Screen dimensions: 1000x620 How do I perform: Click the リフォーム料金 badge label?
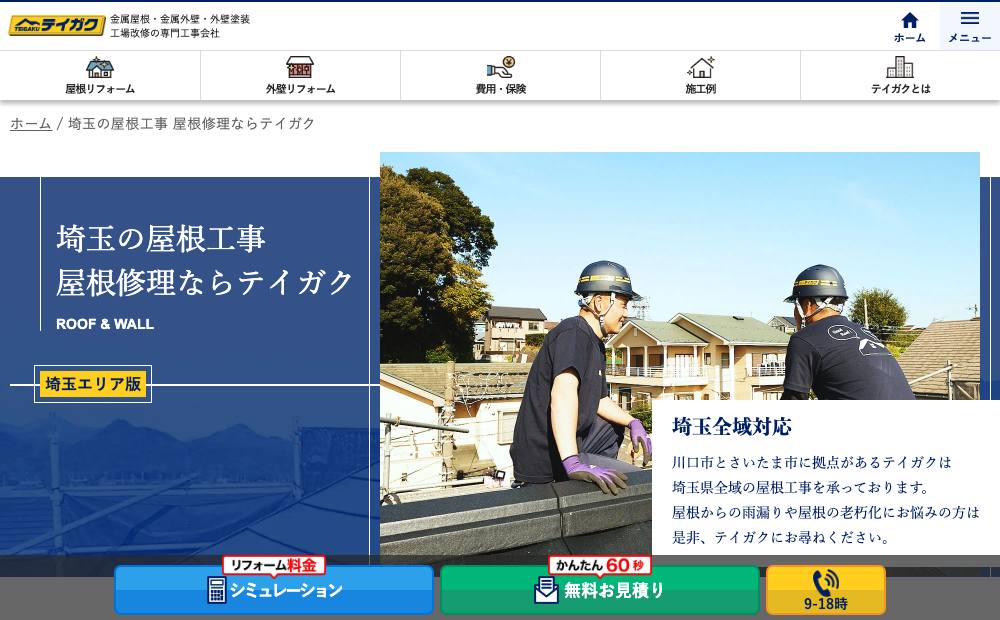[x=274, y=565]
